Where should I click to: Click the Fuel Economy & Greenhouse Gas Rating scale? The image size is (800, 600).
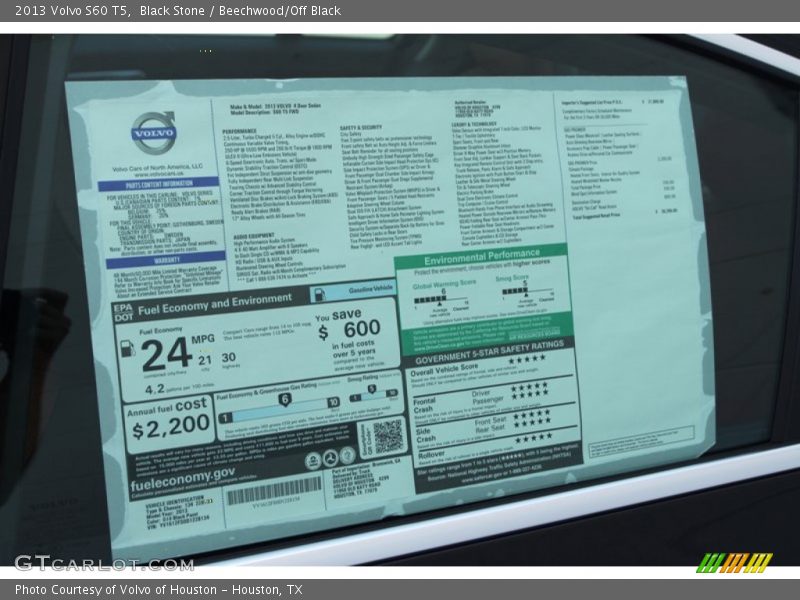point(280,408)
